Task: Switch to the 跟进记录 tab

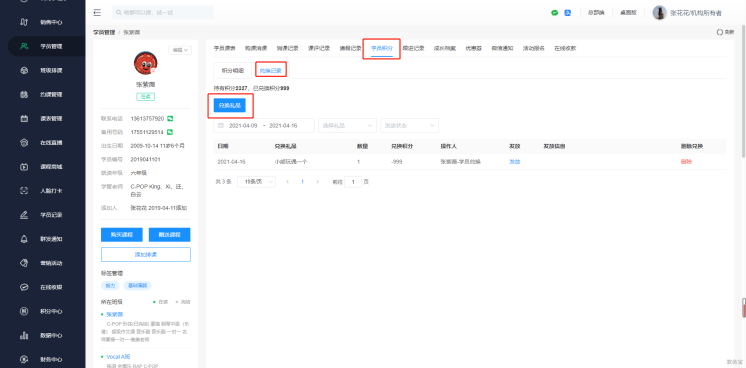Action: pyautogui.click(x=413, y=48)
